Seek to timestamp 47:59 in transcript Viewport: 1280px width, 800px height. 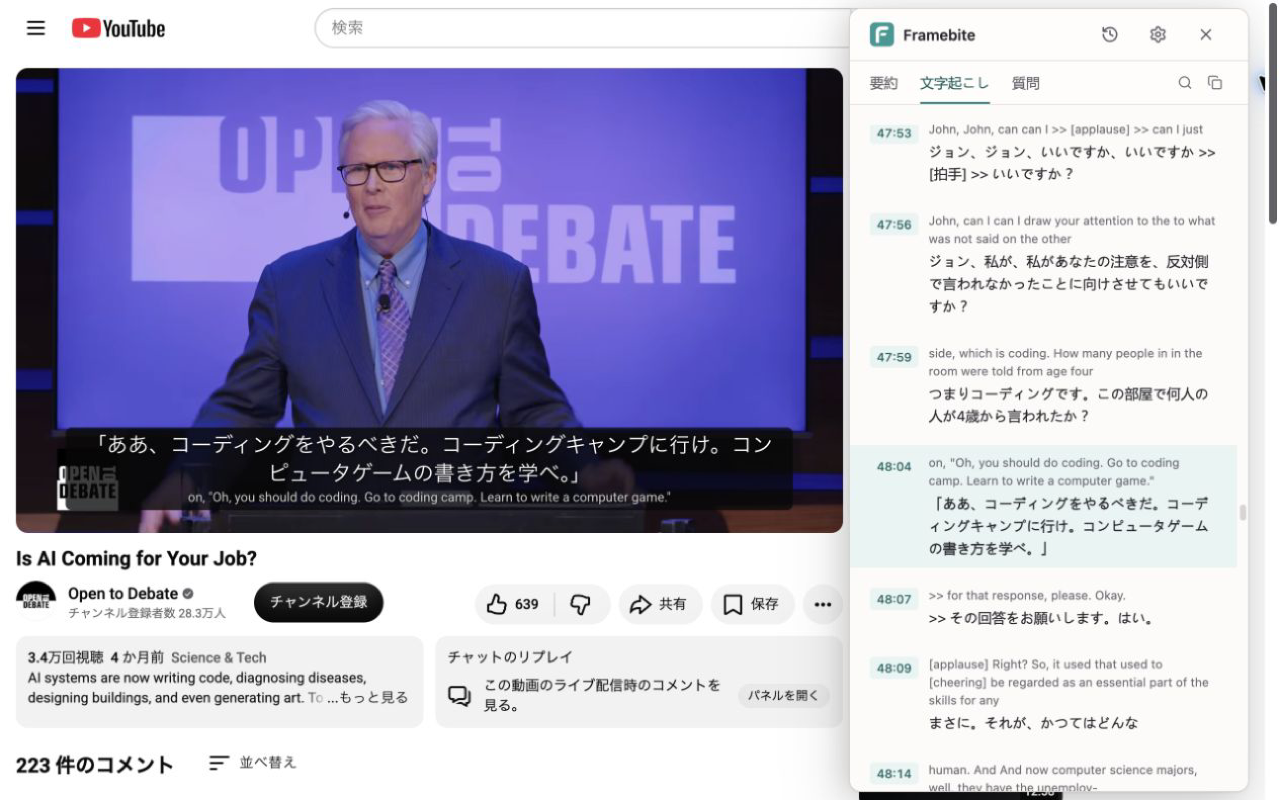[894, 357]
